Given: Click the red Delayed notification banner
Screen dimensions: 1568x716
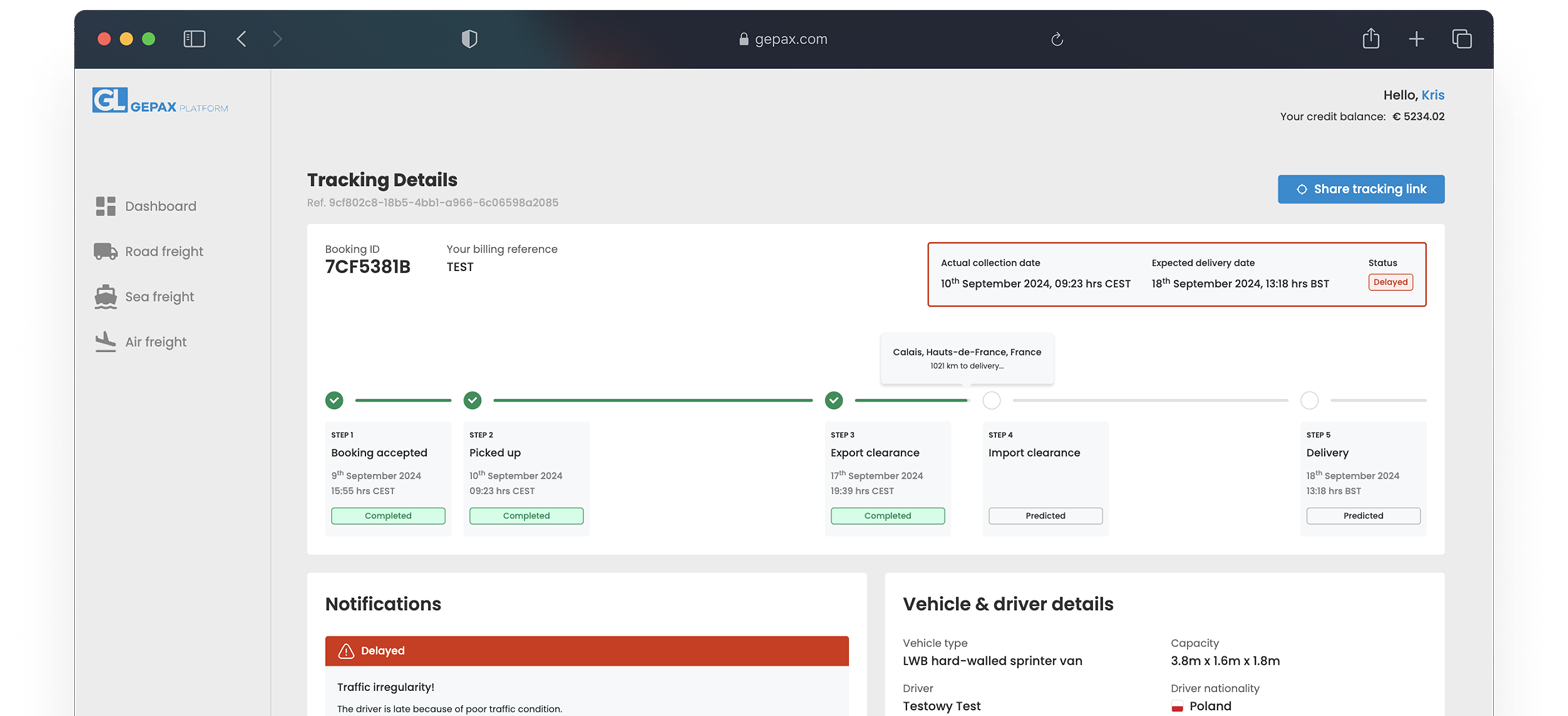Looking at the screenshot, I should (587, 651).
